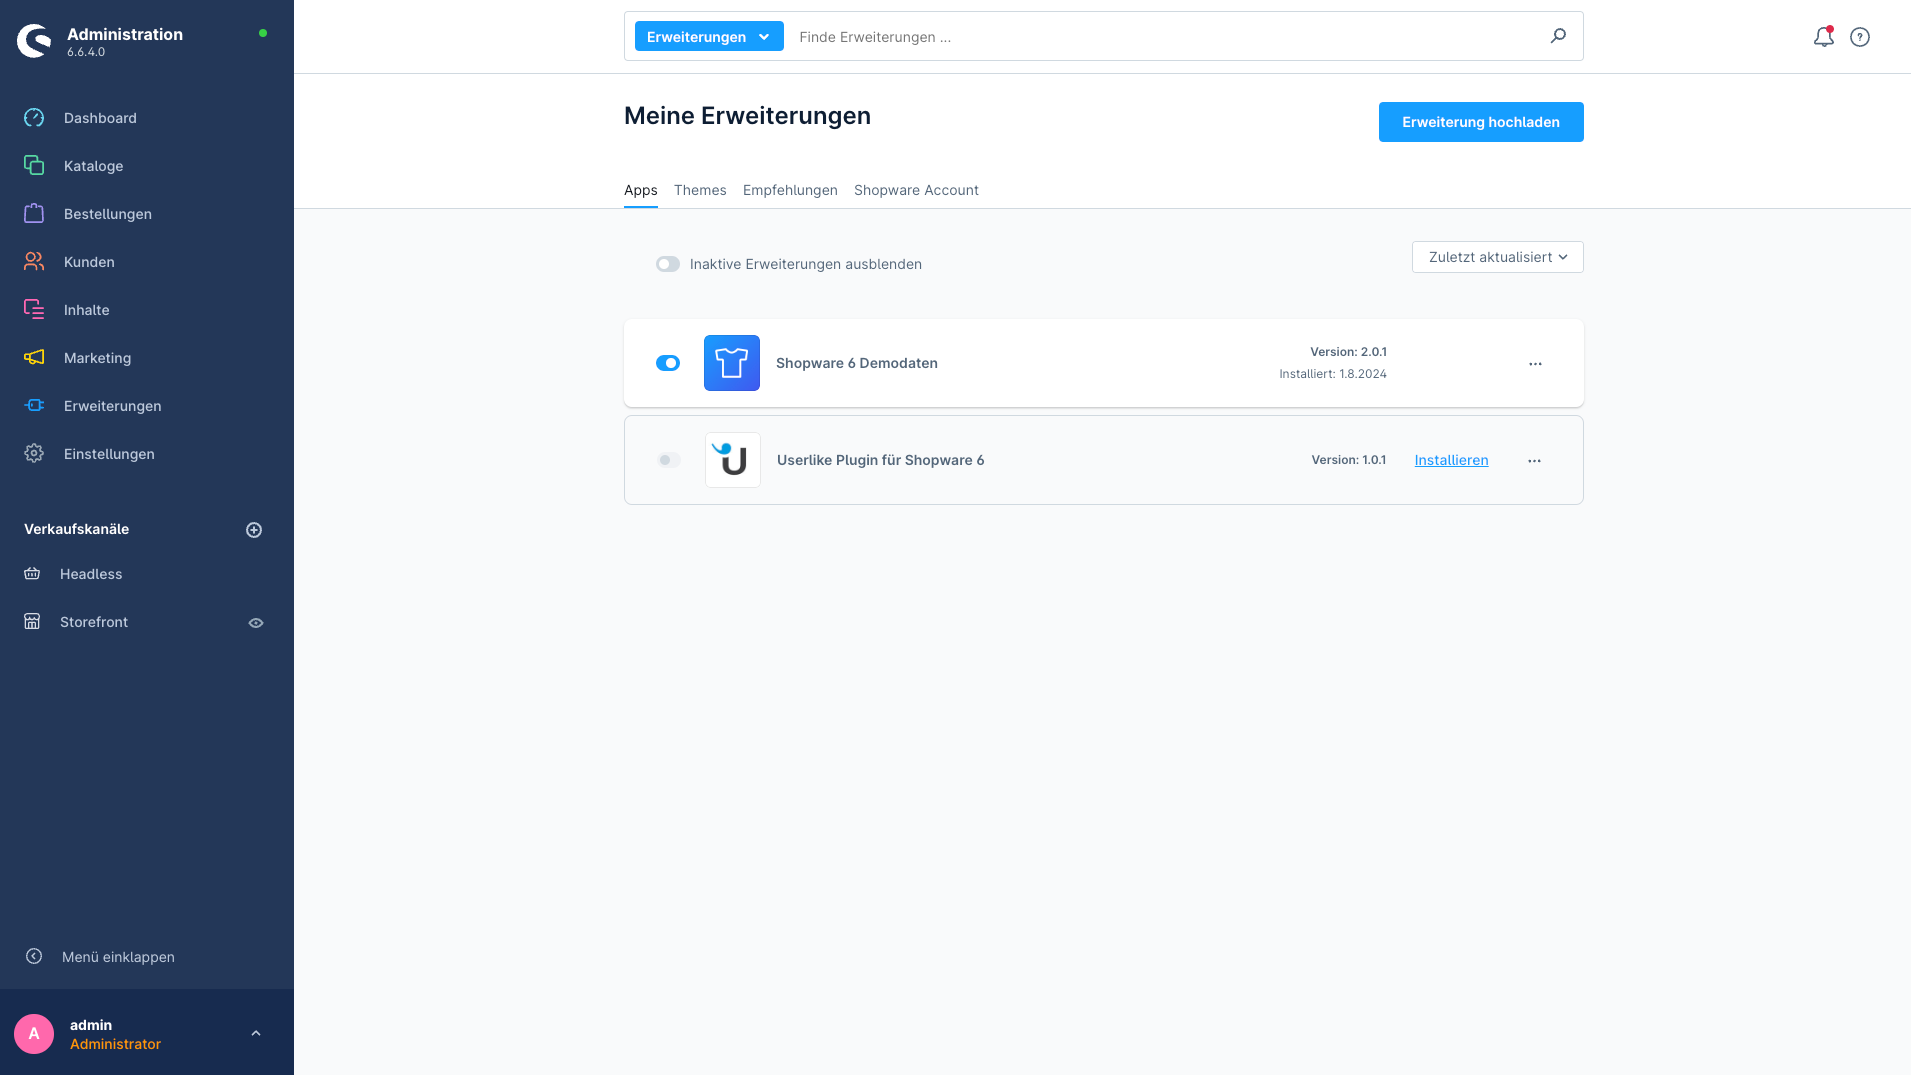Click the Userlike plugin logo icon
This screenshot has width=1911, height=1075.
click(733, 460)
